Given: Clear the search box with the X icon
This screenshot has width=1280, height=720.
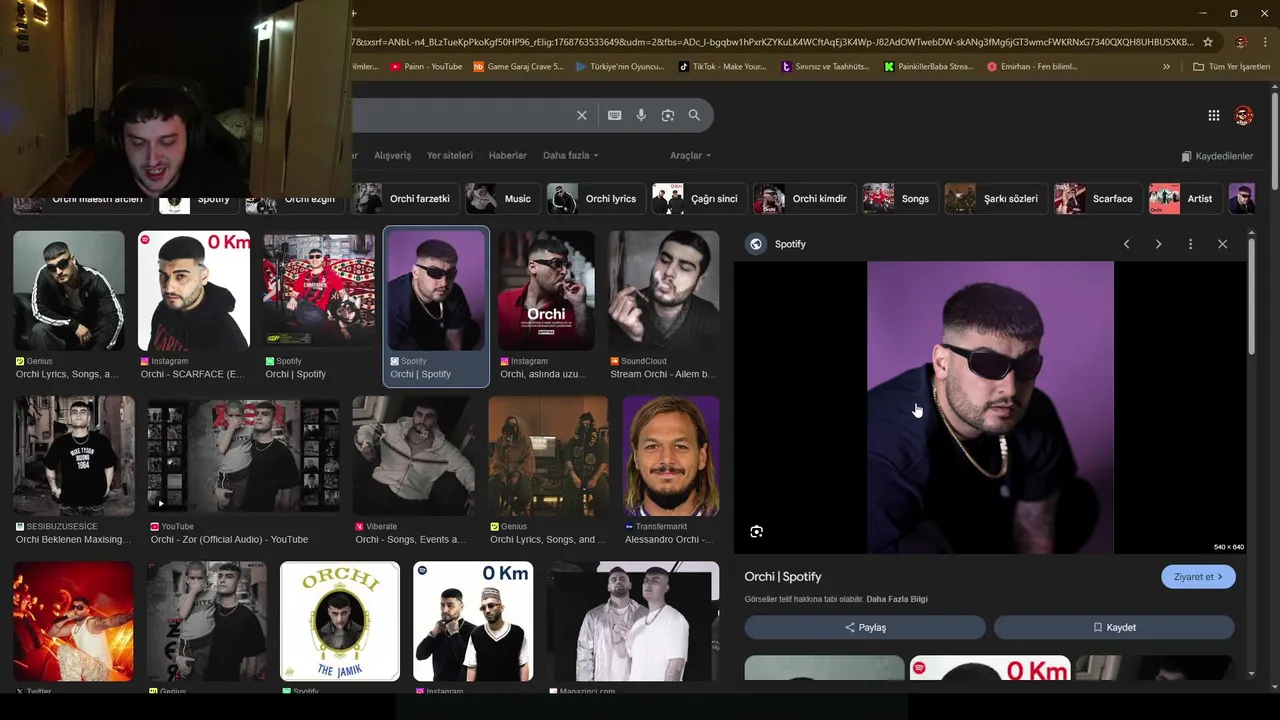Looking at the screenshot, I should [x=582, y=115].
